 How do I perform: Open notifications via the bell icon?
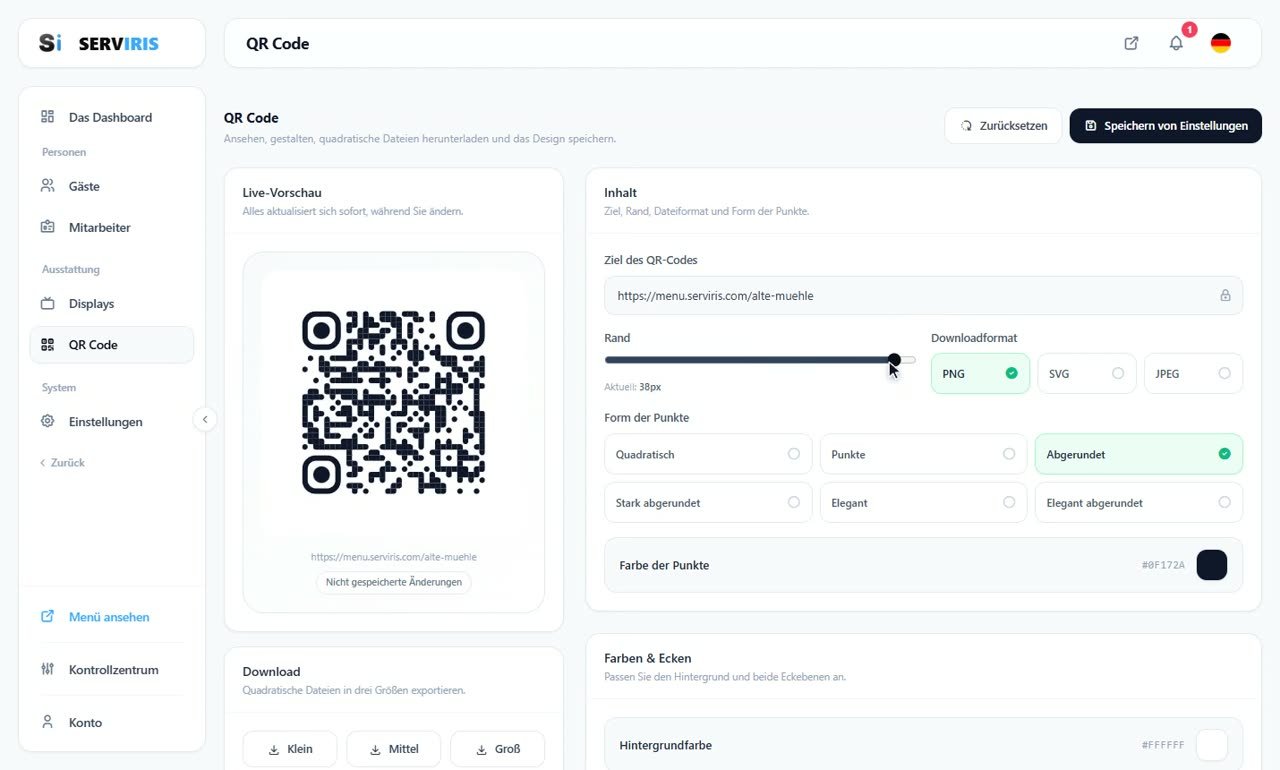point(1176,43)
